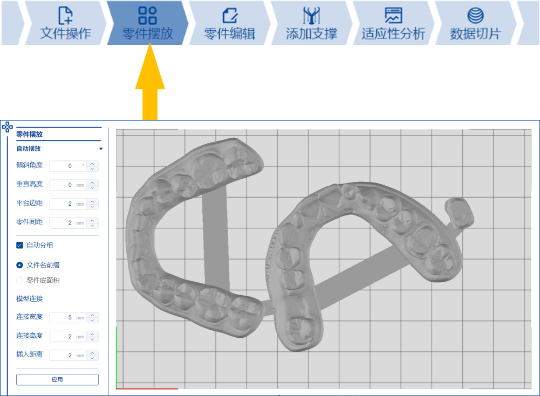540x396 pixels.
Task: Click the 连接高度 connection height input field
Action: [x=69, y=336]
